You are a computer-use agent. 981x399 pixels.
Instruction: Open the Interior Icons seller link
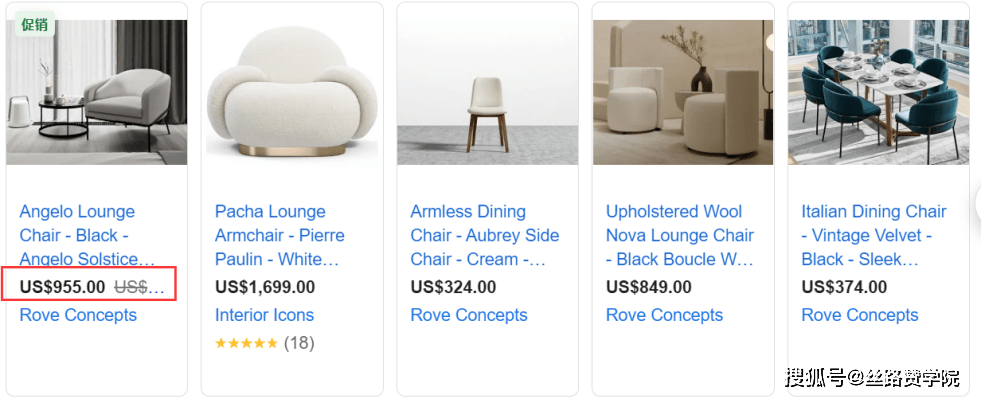pyautogui.click(x=265, y=315)
